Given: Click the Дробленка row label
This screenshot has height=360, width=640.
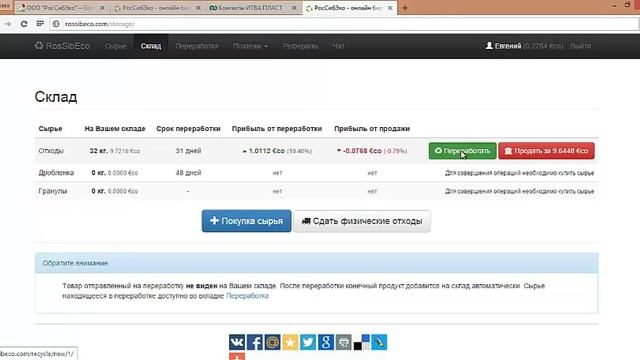Looking at the screenshot, I should 56,173.
